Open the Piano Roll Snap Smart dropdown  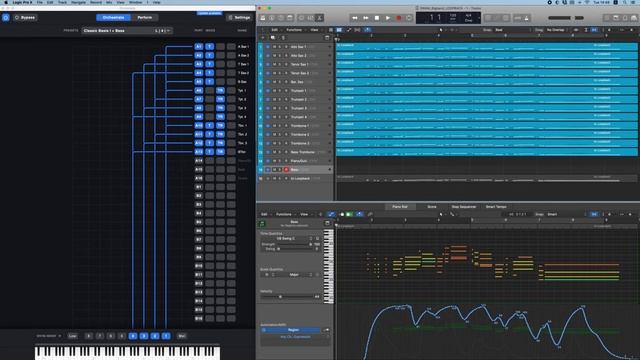coord(563,214)
